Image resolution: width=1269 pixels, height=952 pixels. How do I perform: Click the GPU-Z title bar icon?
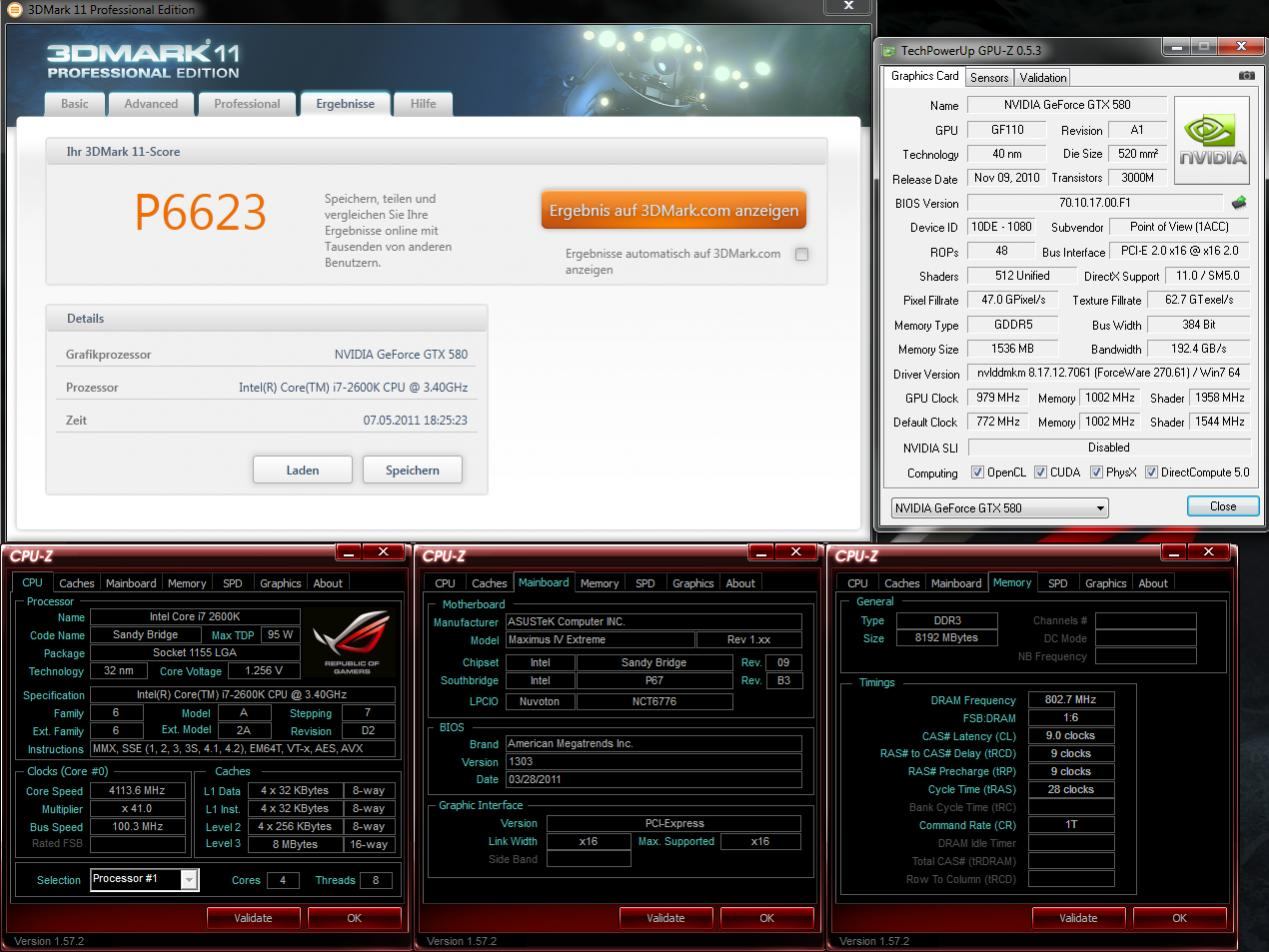pos(889,50)
